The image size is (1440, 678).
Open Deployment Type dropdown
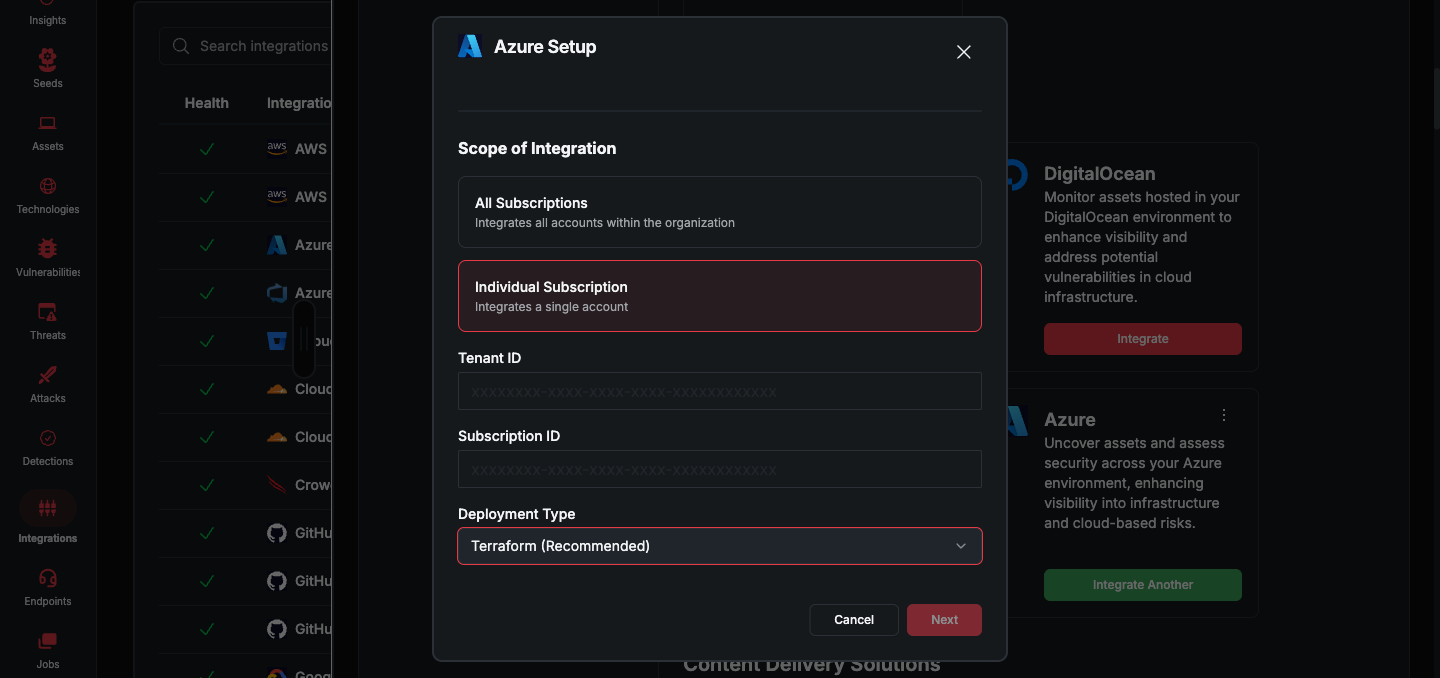720,546
